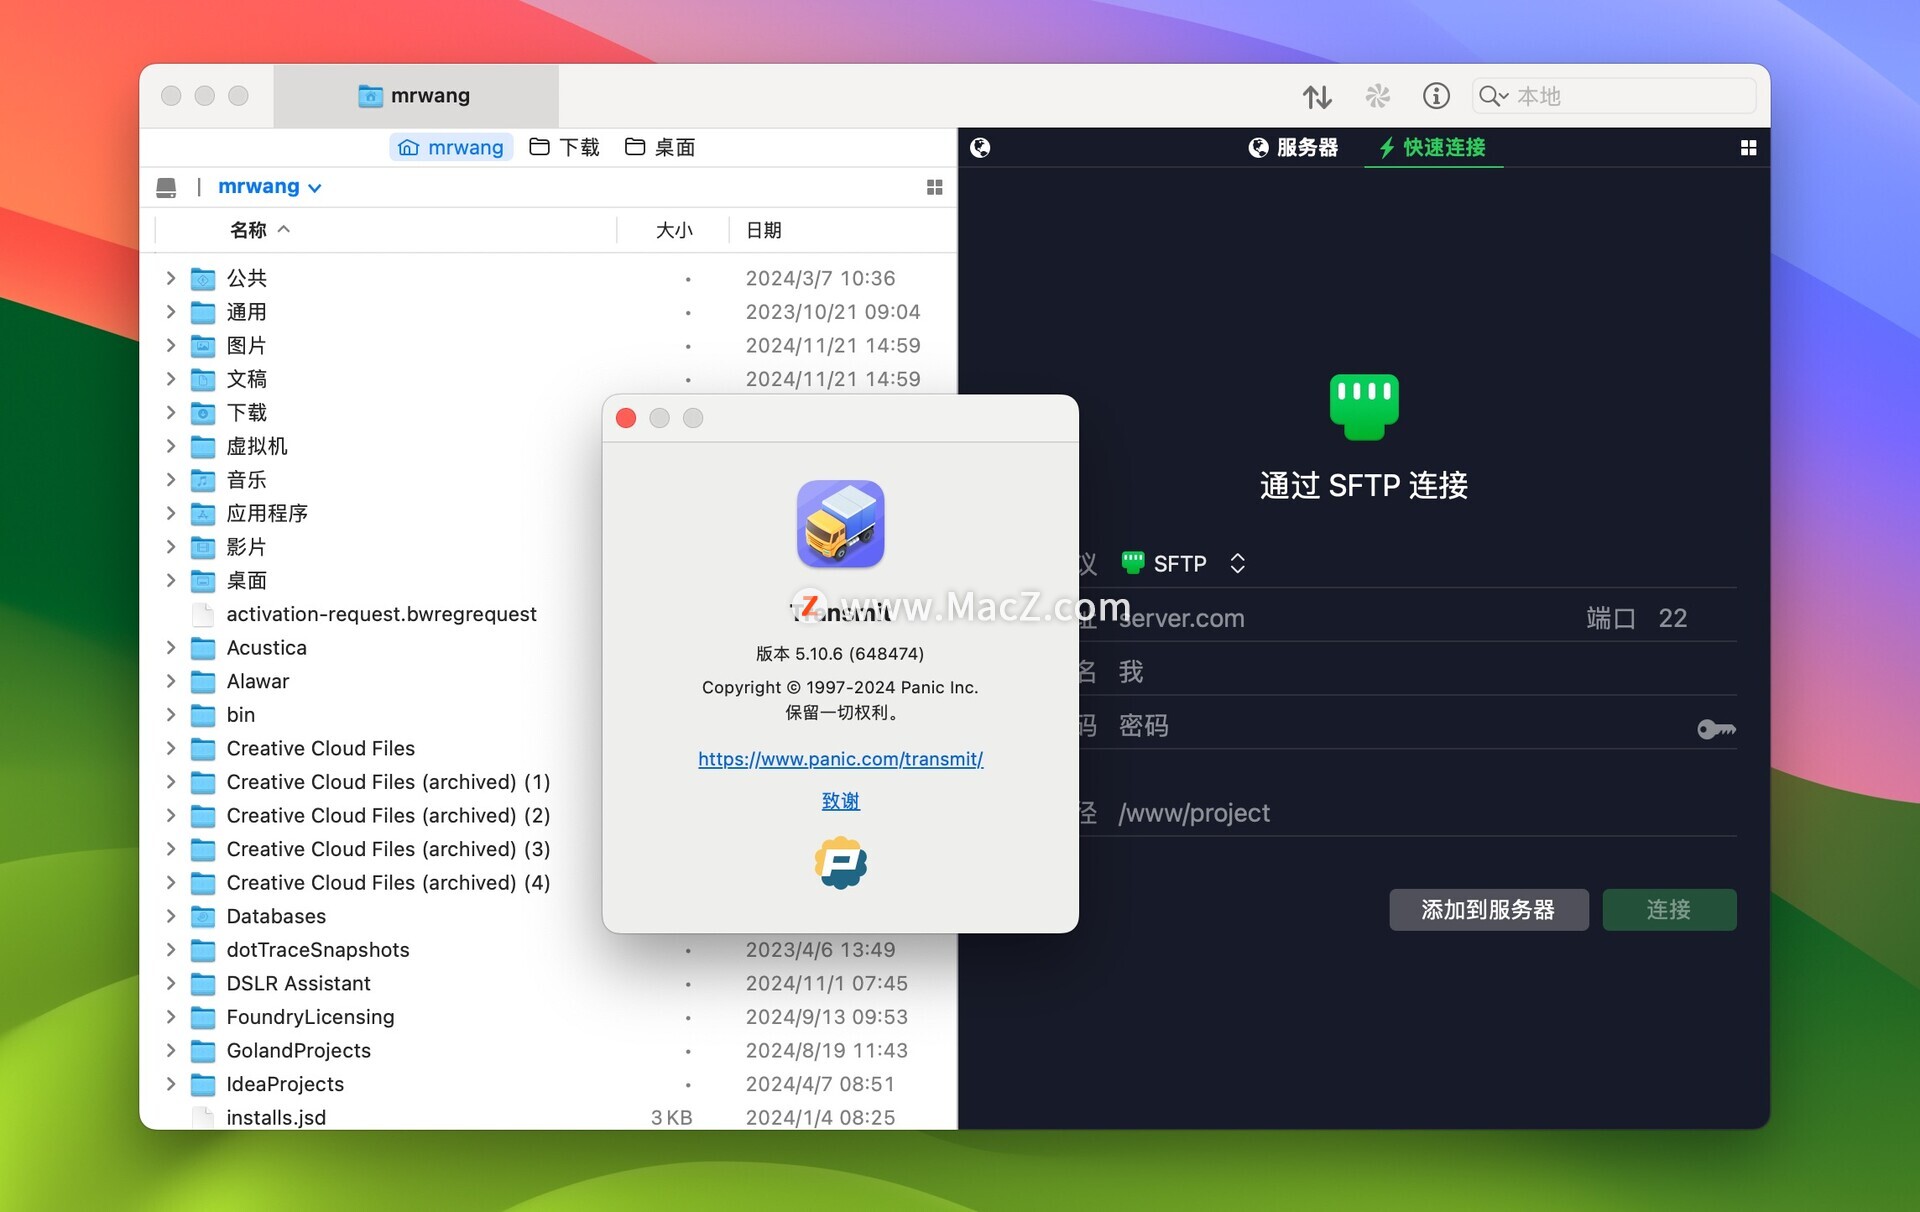The height and width of the screenshot is (1212, 1920).
Task: Expand the 公共 folder
Action: point(171,278)
